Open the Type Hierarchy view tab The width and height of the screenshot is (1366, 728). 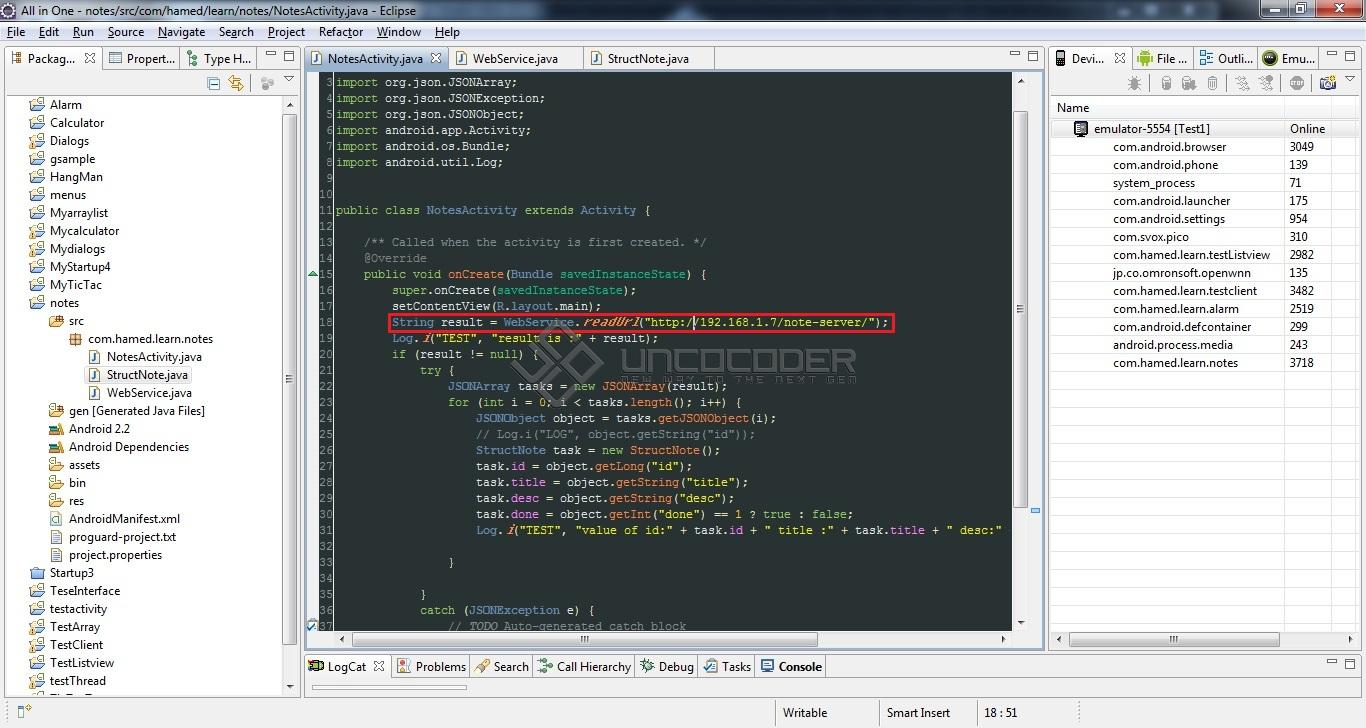(x=219, y=58)
